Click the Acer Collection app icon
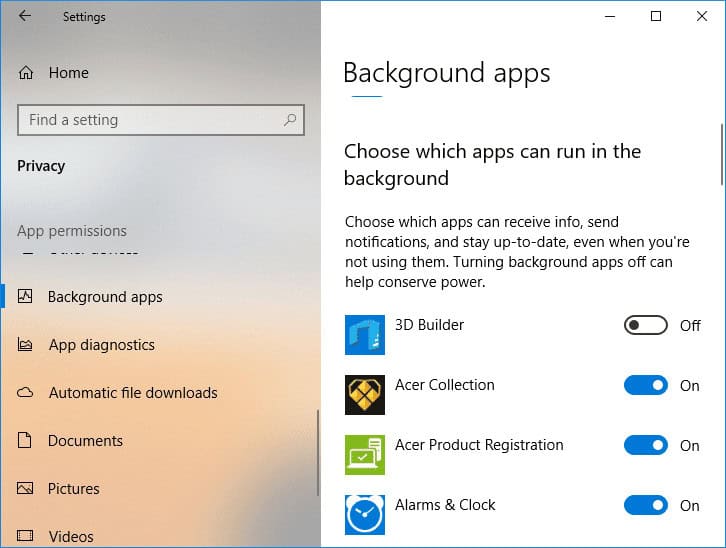The image size is (726, 548). [365, 395]
